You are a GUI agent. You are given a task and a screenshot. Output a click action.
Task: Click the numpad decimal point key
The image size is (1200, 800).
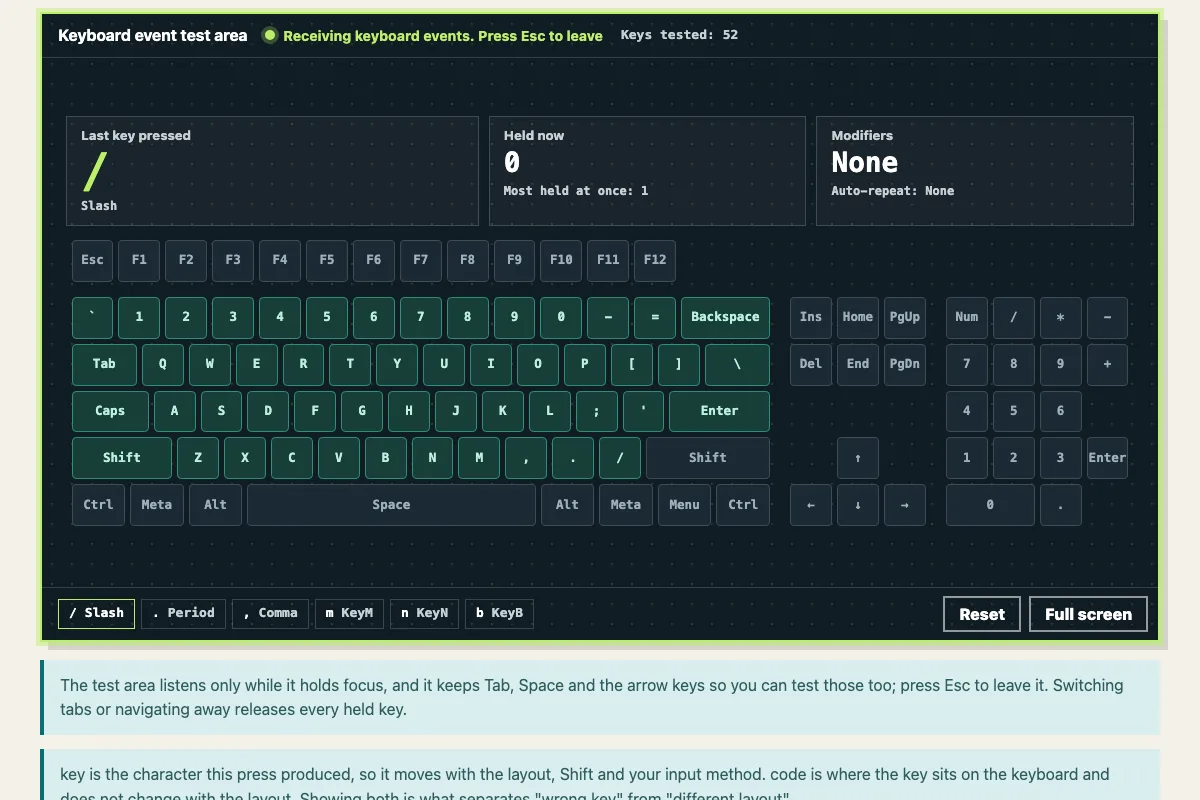(1061, 505)
